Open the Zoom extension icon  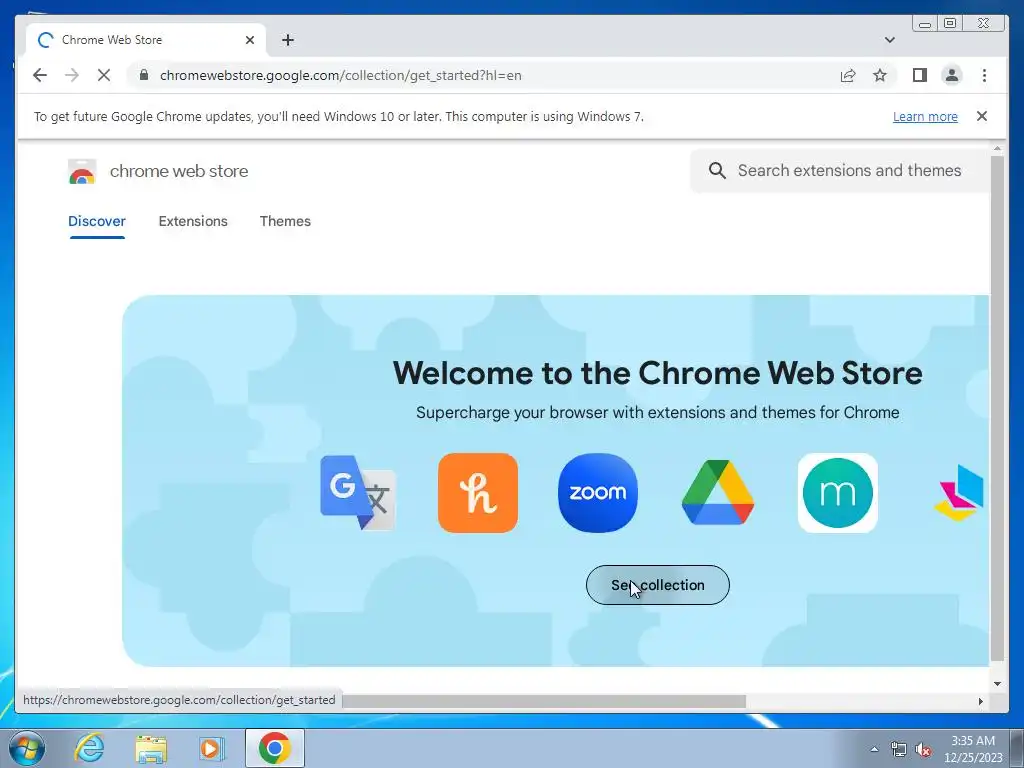[598, 492]
